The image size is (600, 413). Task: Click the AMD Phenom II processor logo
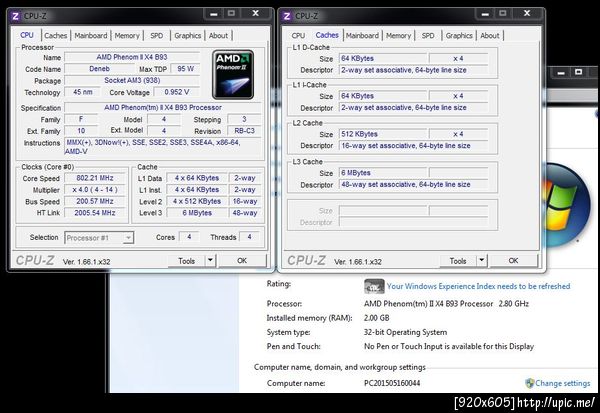pyautogui.click(x=233, y=74)
